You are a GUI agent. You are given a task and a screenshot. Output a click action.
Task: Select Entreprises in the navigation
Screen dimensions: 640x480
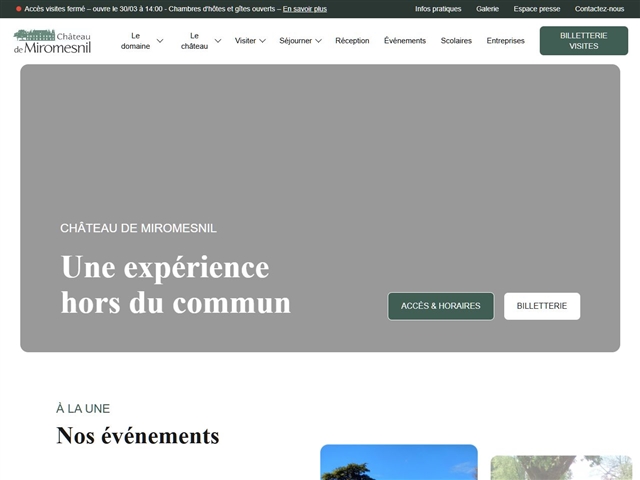pos(505,41)
